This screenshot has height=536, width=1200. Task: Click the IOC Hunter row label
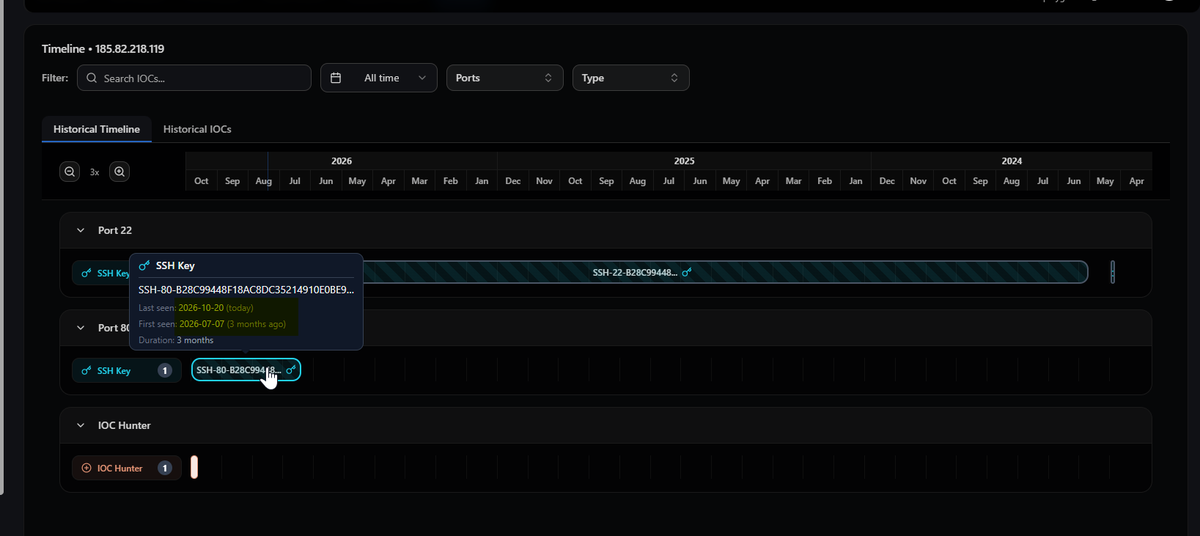click(127, 468)
